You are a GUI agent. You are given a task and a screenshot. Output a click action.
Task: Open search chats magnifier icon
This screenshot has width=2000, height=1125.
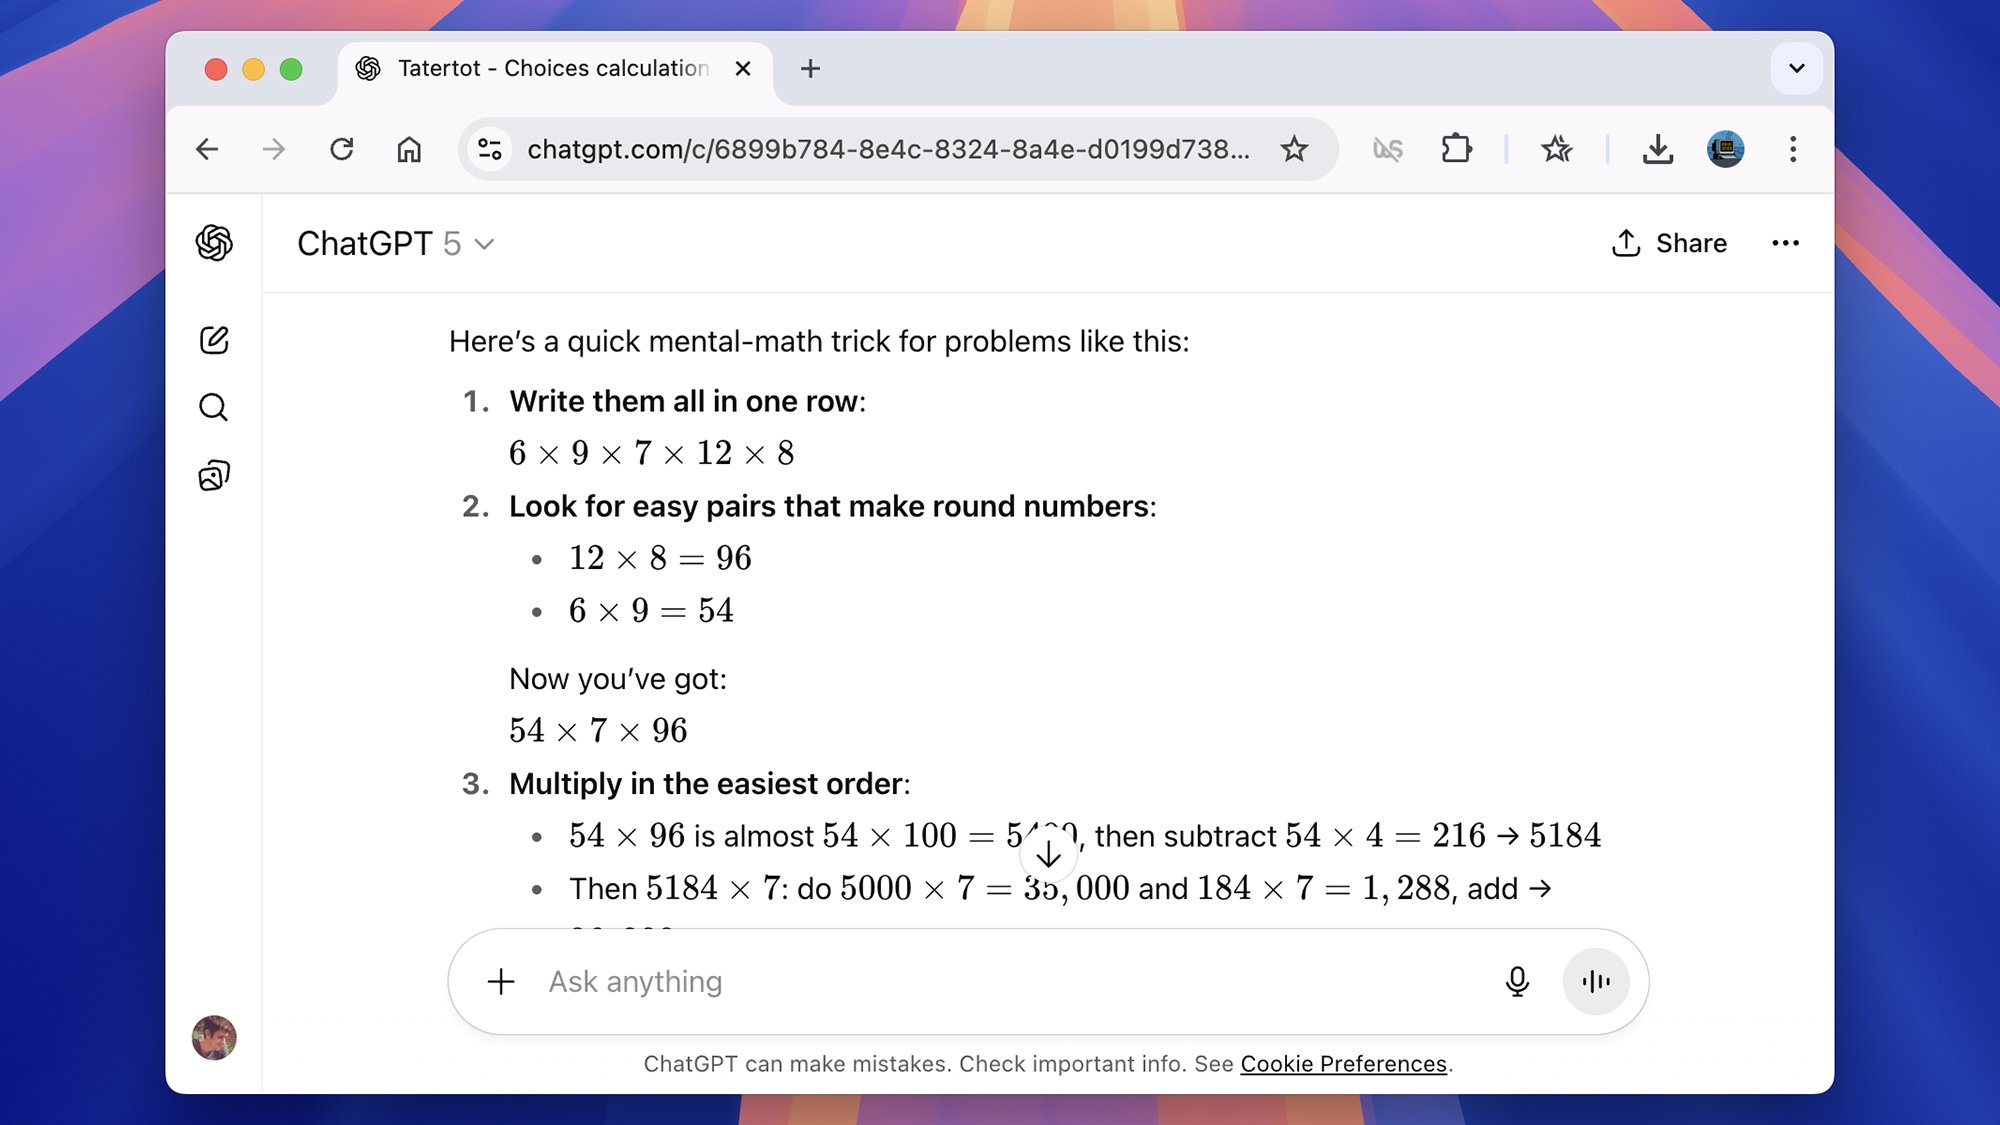coord(213,408)
